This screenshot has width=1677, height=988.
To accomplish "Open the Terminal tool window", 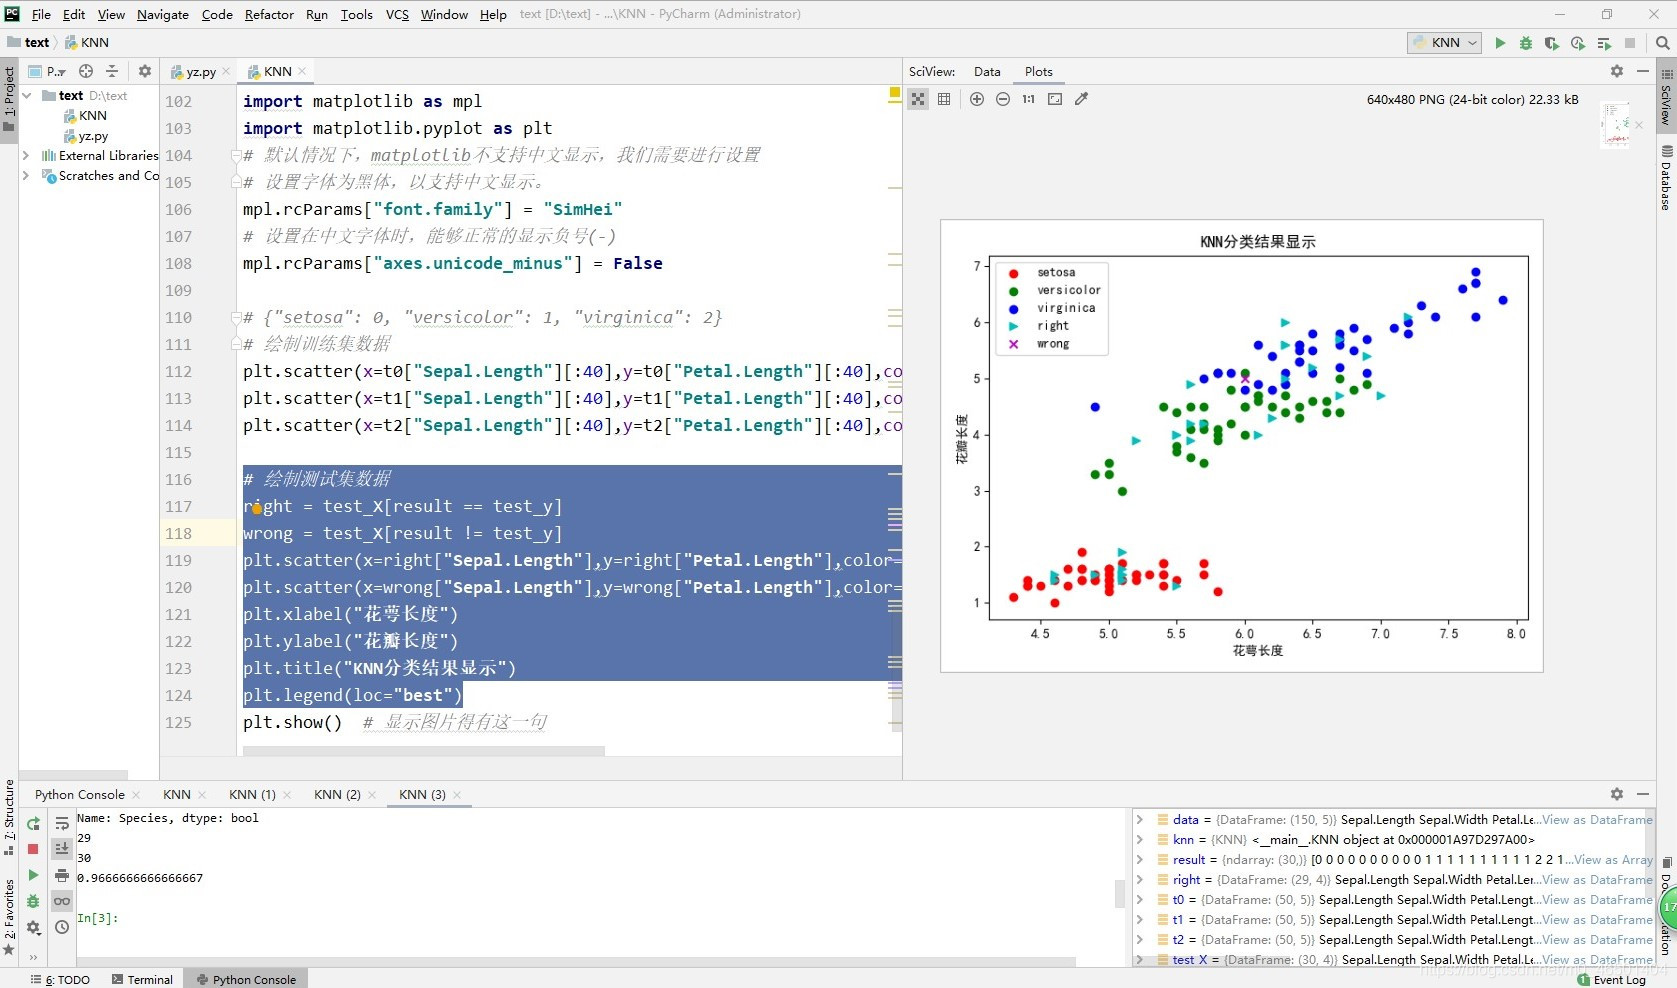I will coord(142,980).
